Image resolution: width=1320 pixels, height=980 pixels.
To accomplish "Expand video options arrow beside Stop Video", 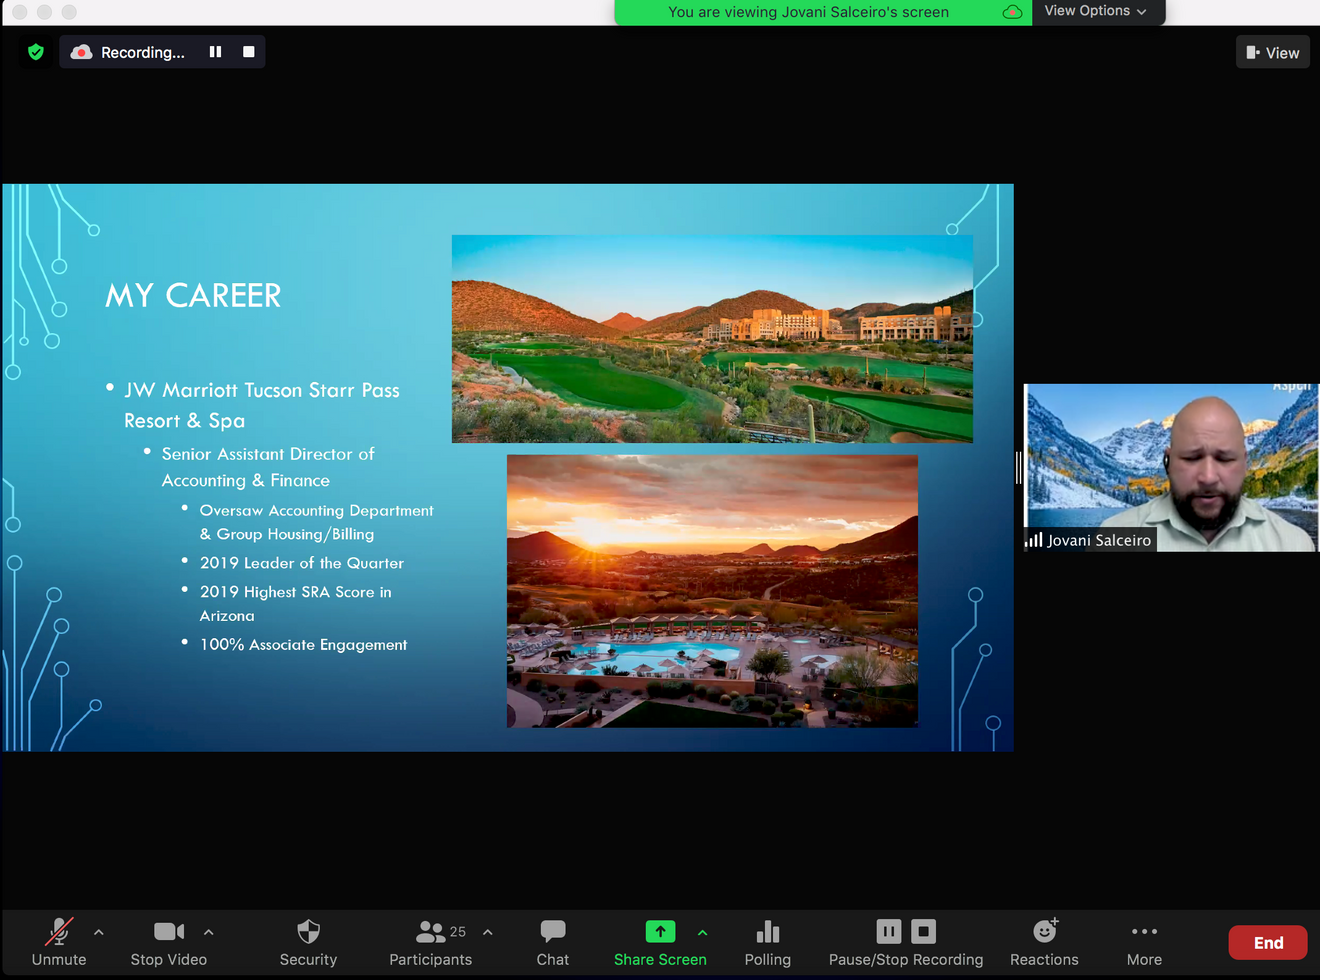I will [x=208, y=932].
